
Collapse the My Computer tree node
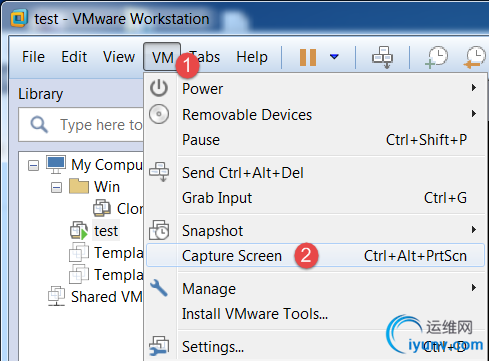point(33,165)
